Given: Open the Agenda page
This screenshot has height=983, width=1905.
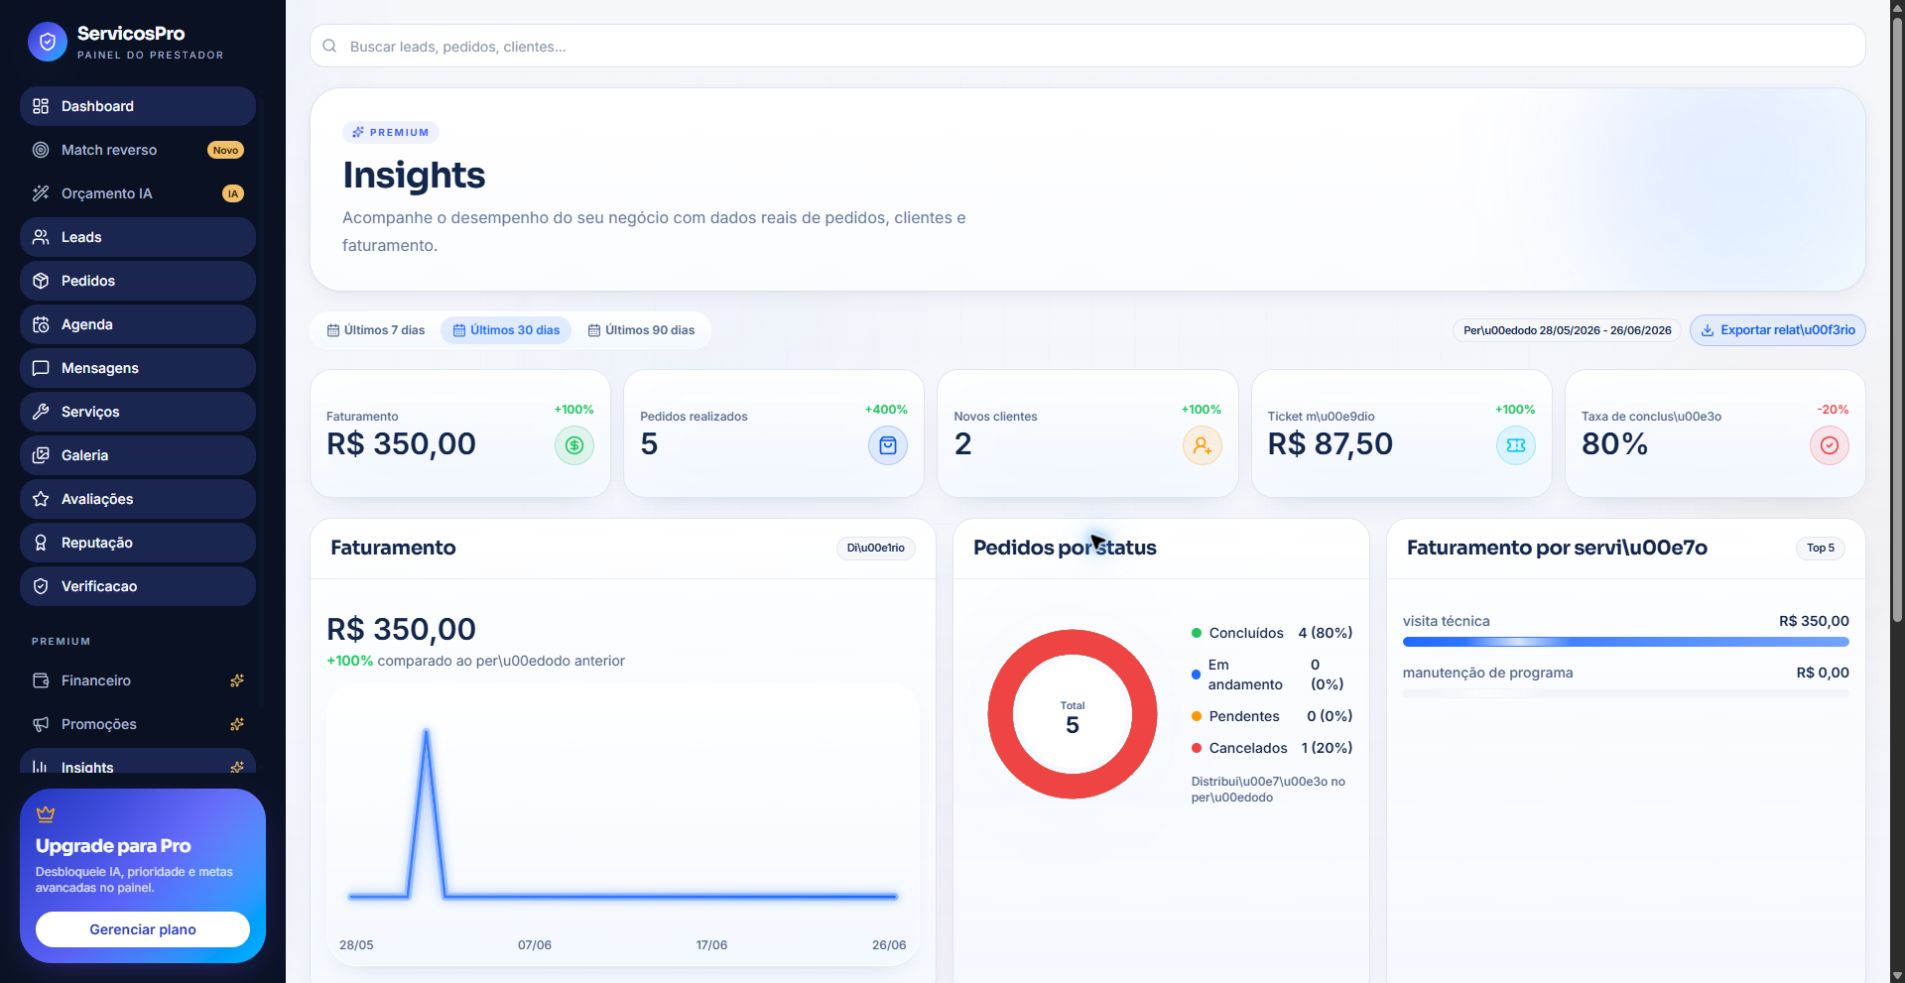Looking at the screenshot, I should 138,324.
